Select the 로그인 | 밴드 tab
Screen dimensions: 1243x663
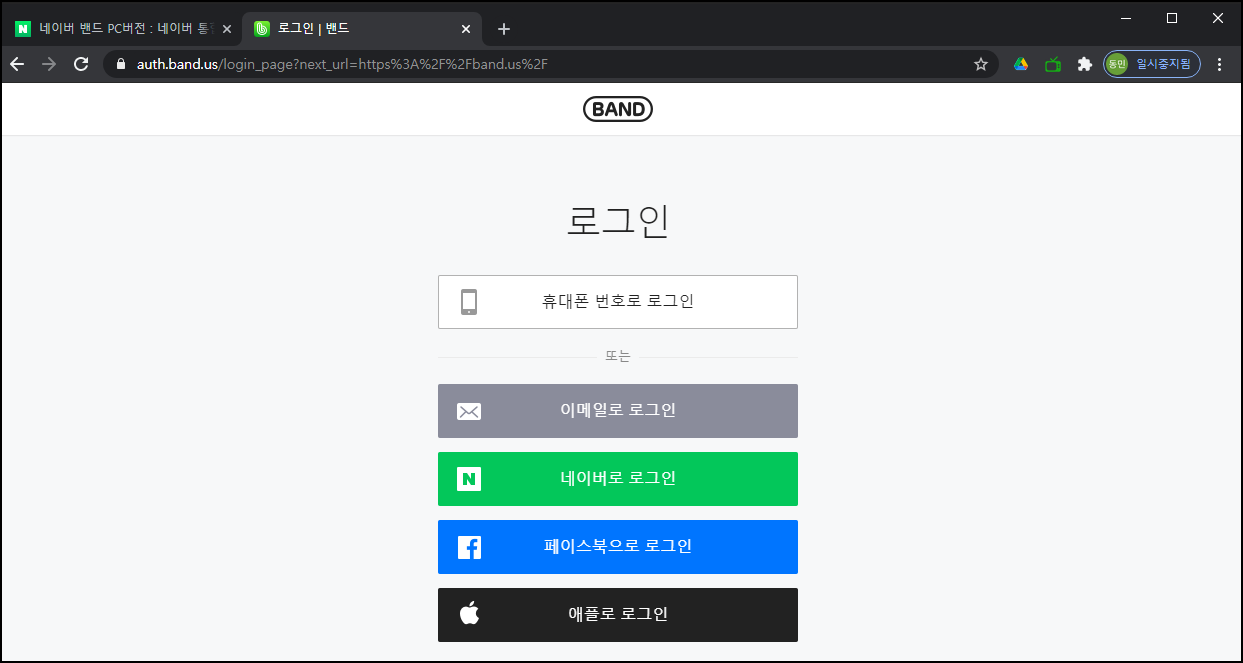pos(363,29)
